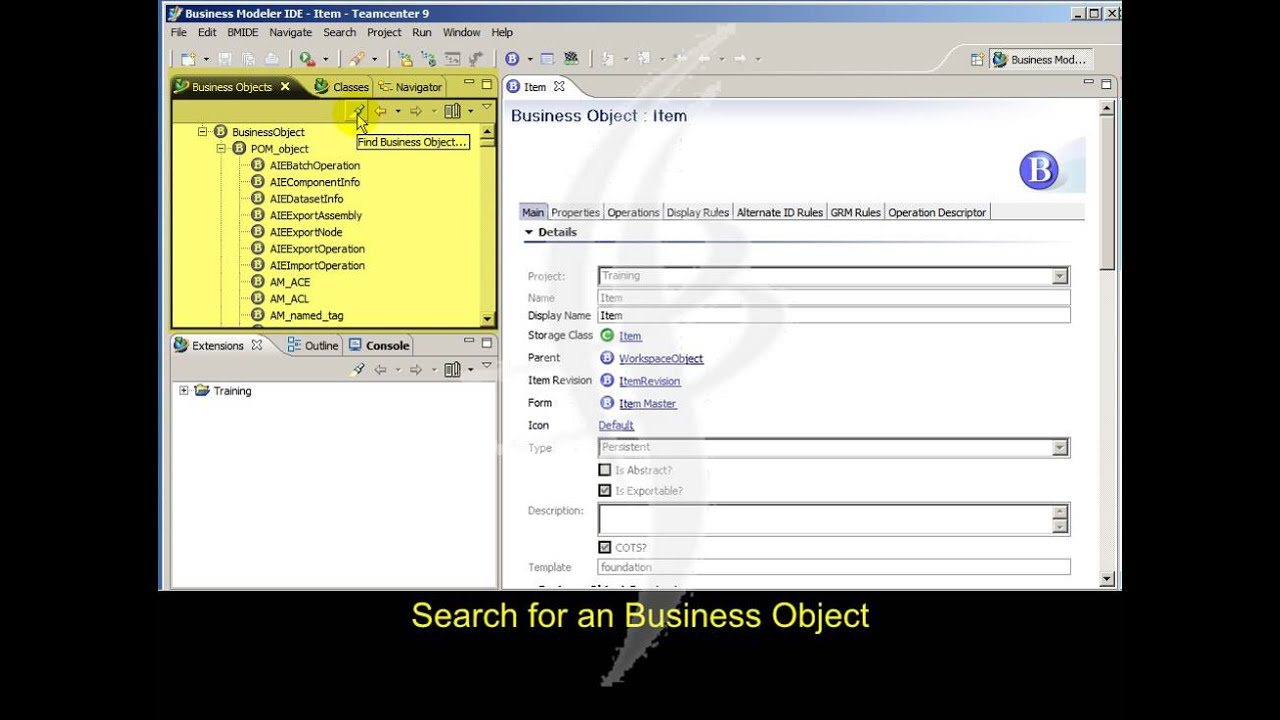The width and height of the screenshot is (1280, 720).
Task: Click forward arrow in Business Objects view
Action: [x=416, y=111]
